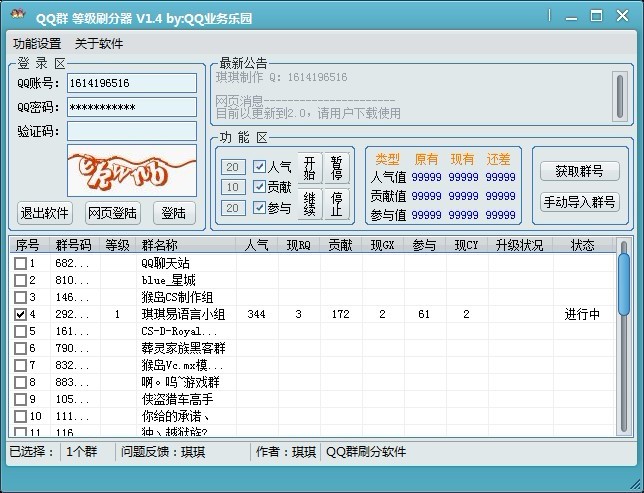This screenshot has width=644, height=493.
Task: Minimize the window
Action: click(x=571, y=17)
